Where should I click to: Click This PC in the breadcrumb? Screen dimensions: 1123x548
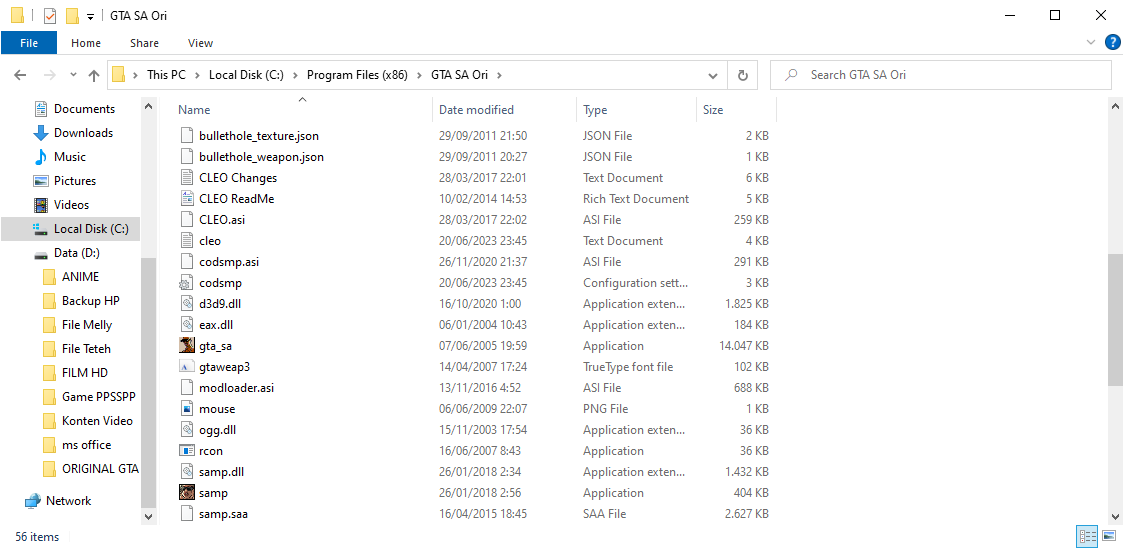[166, 74]
